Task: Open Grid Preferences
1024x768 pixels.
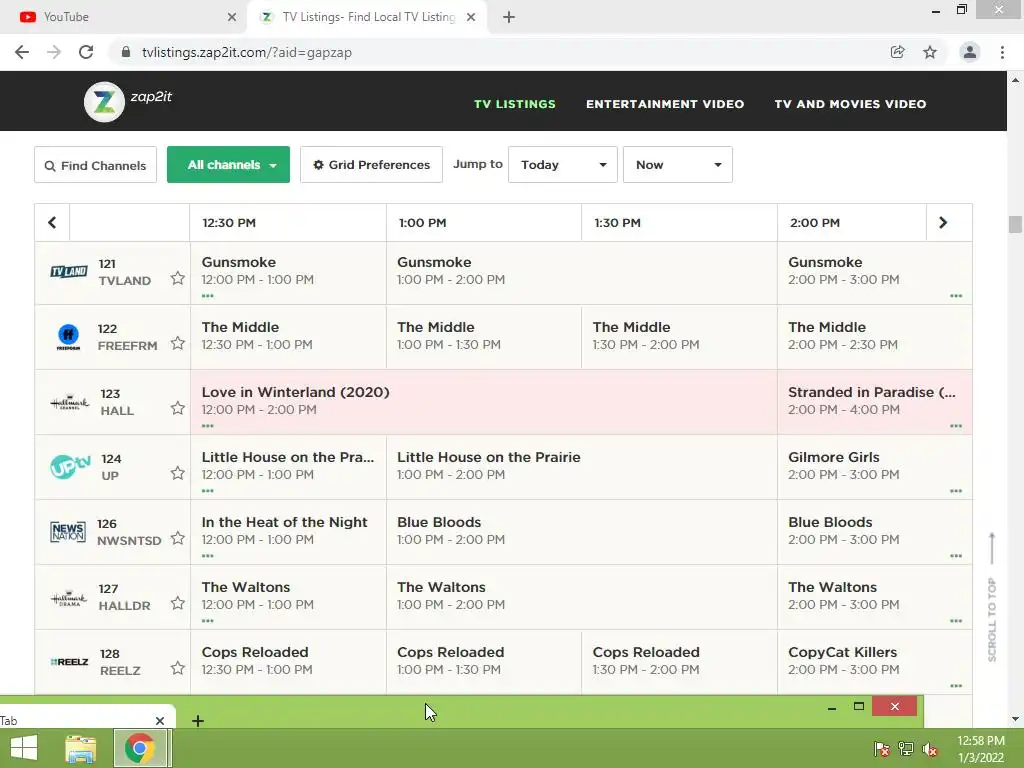Action: [372, 165]
